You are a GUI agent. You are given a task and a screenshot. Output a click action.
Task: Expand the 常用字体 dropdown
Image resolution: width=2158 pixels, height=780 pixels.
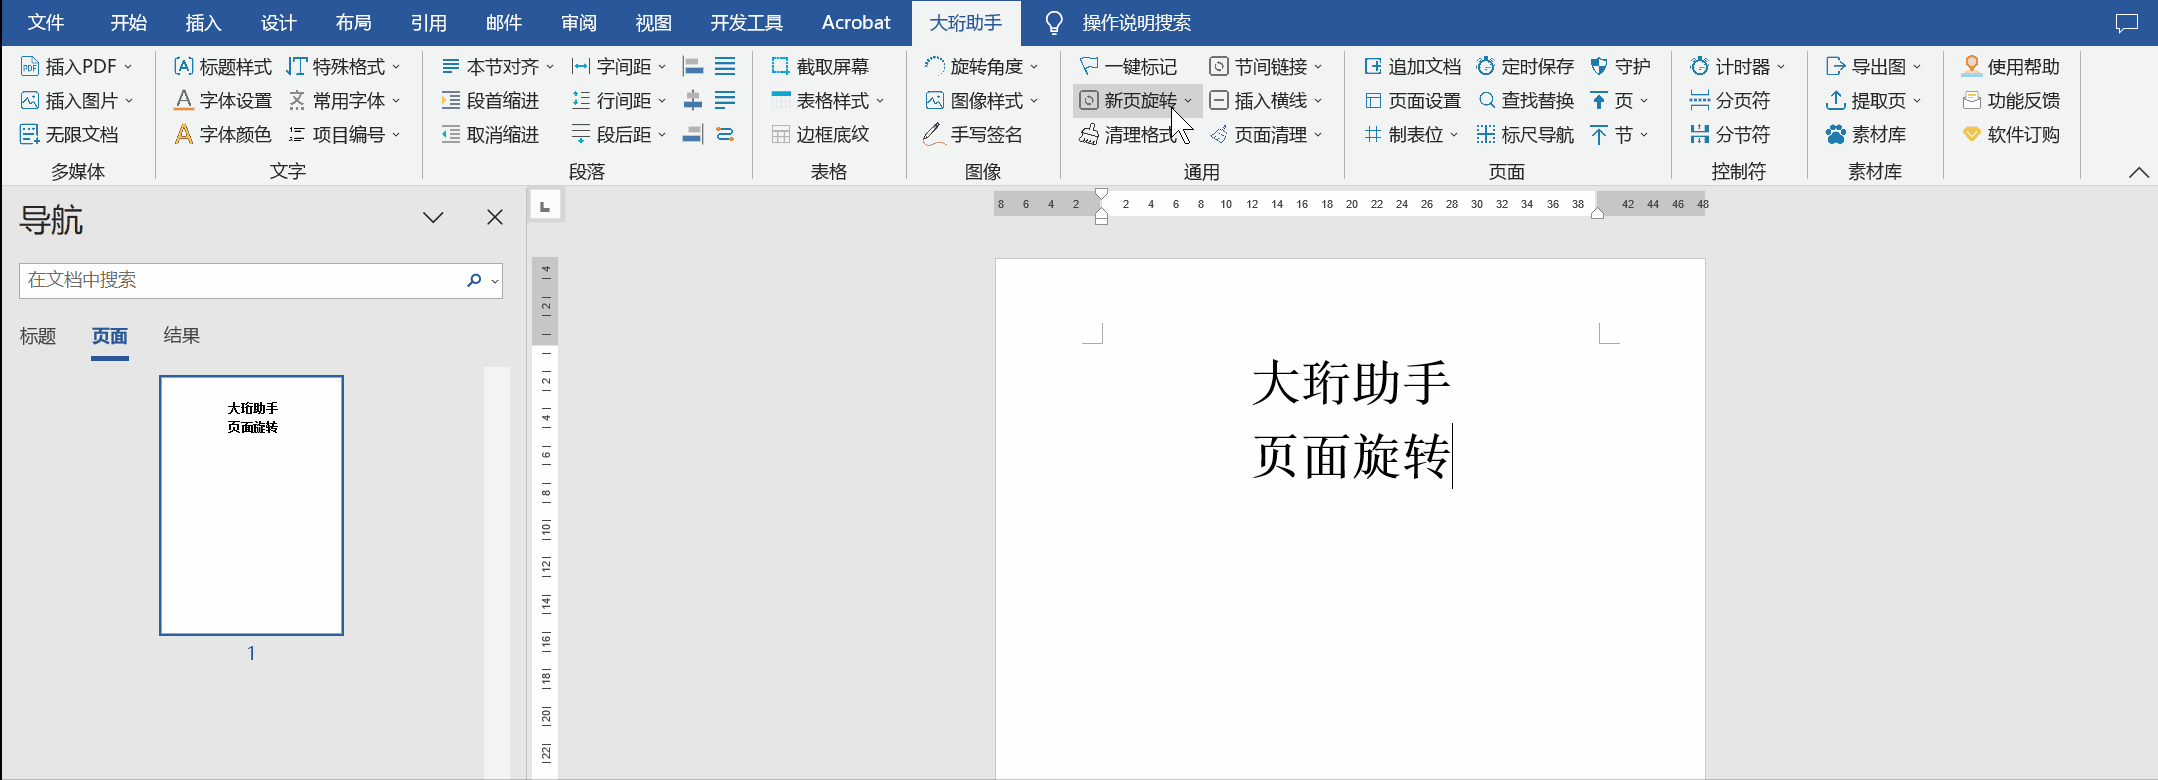click(x=396, y=101)
